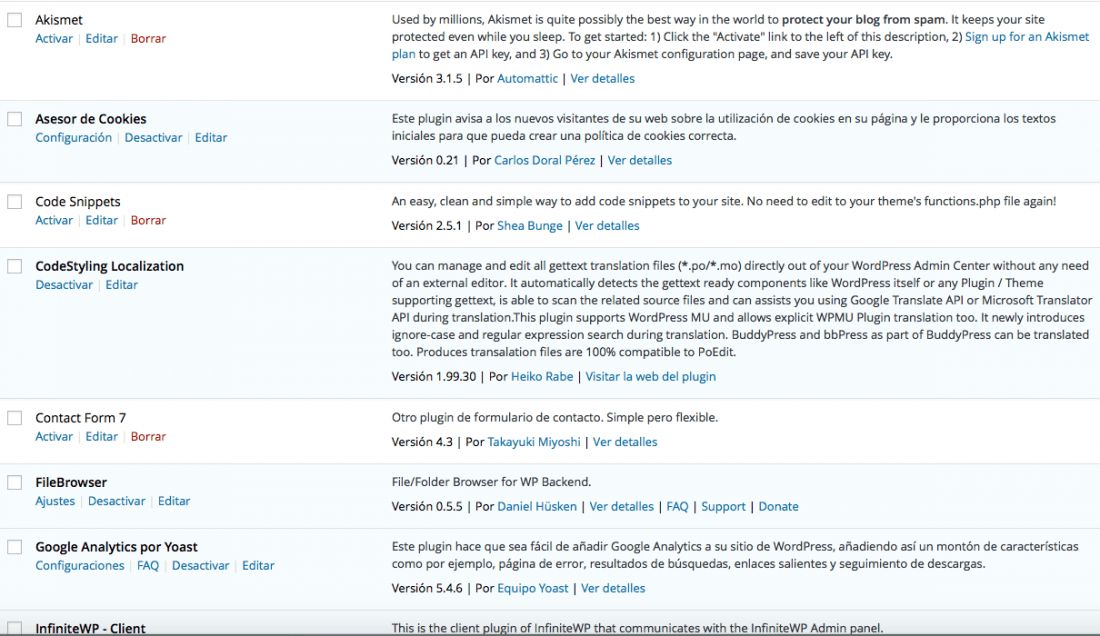Tick the FileBrowser plugin checkbox

15,482
